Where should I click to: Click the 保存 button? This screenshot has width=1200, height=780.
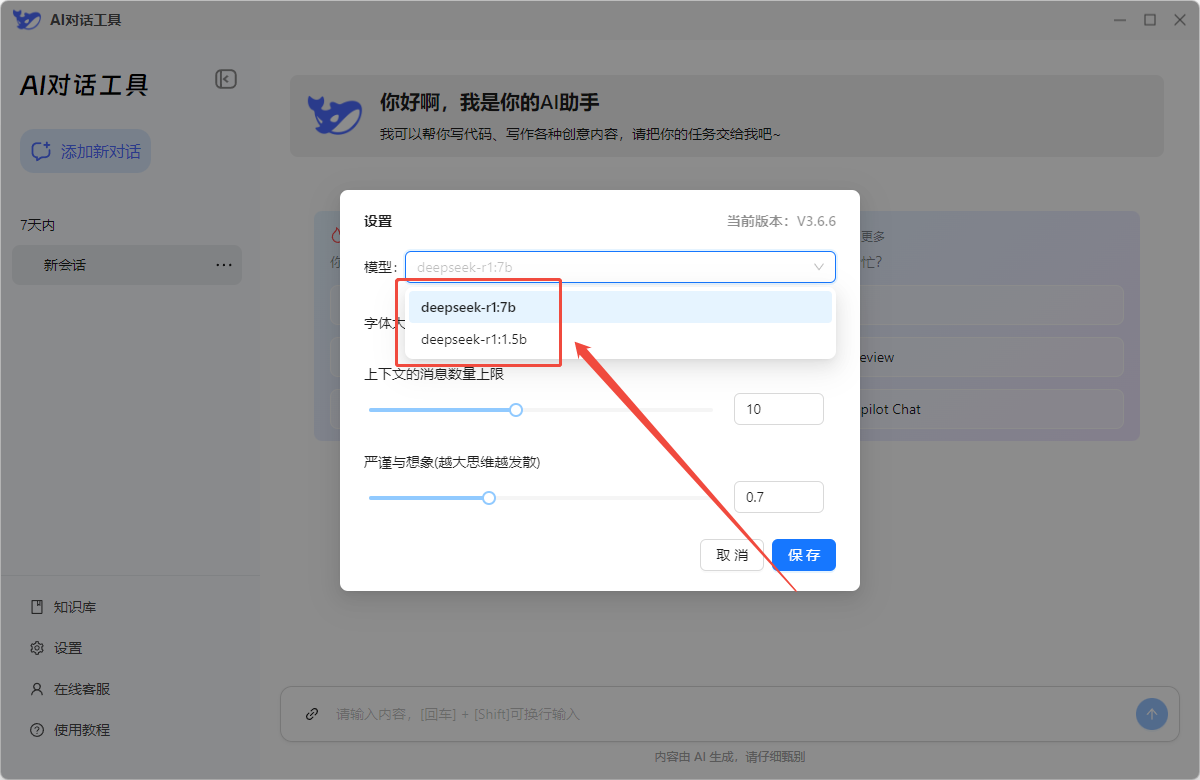[804, 555]
